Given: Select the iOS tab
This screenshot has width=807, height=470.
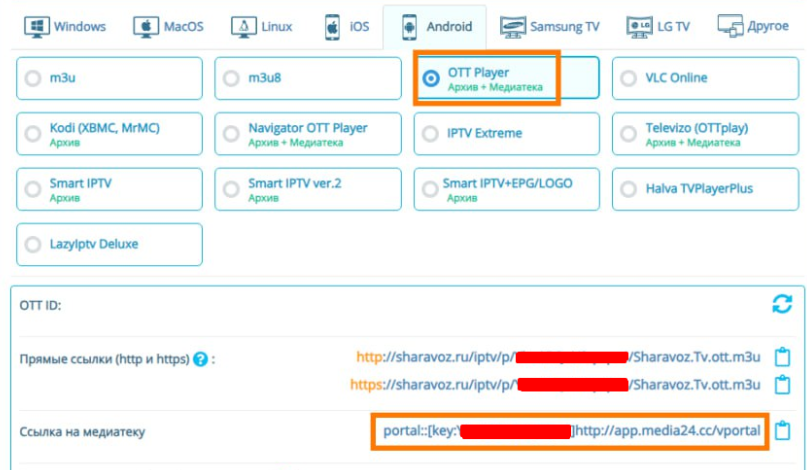Looking at the screenshot, I should tap(347, 26).
